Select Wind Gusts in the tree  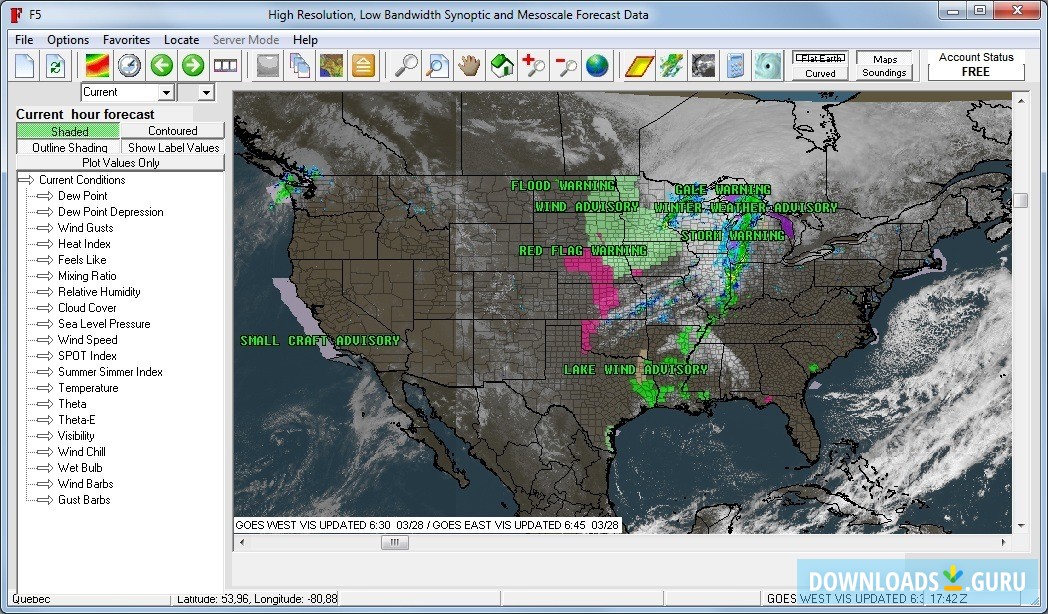pyautogui.click(x=86, y=228)
